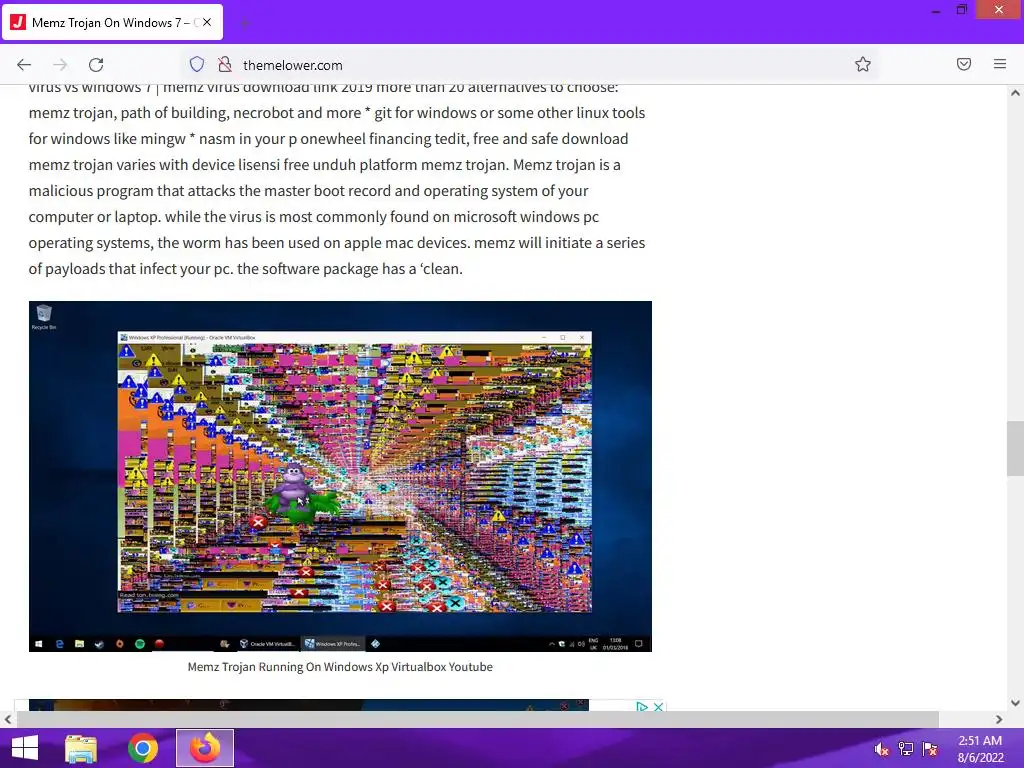
Task: Open a new tab with plus button
Action: click(x=245, y=24)
